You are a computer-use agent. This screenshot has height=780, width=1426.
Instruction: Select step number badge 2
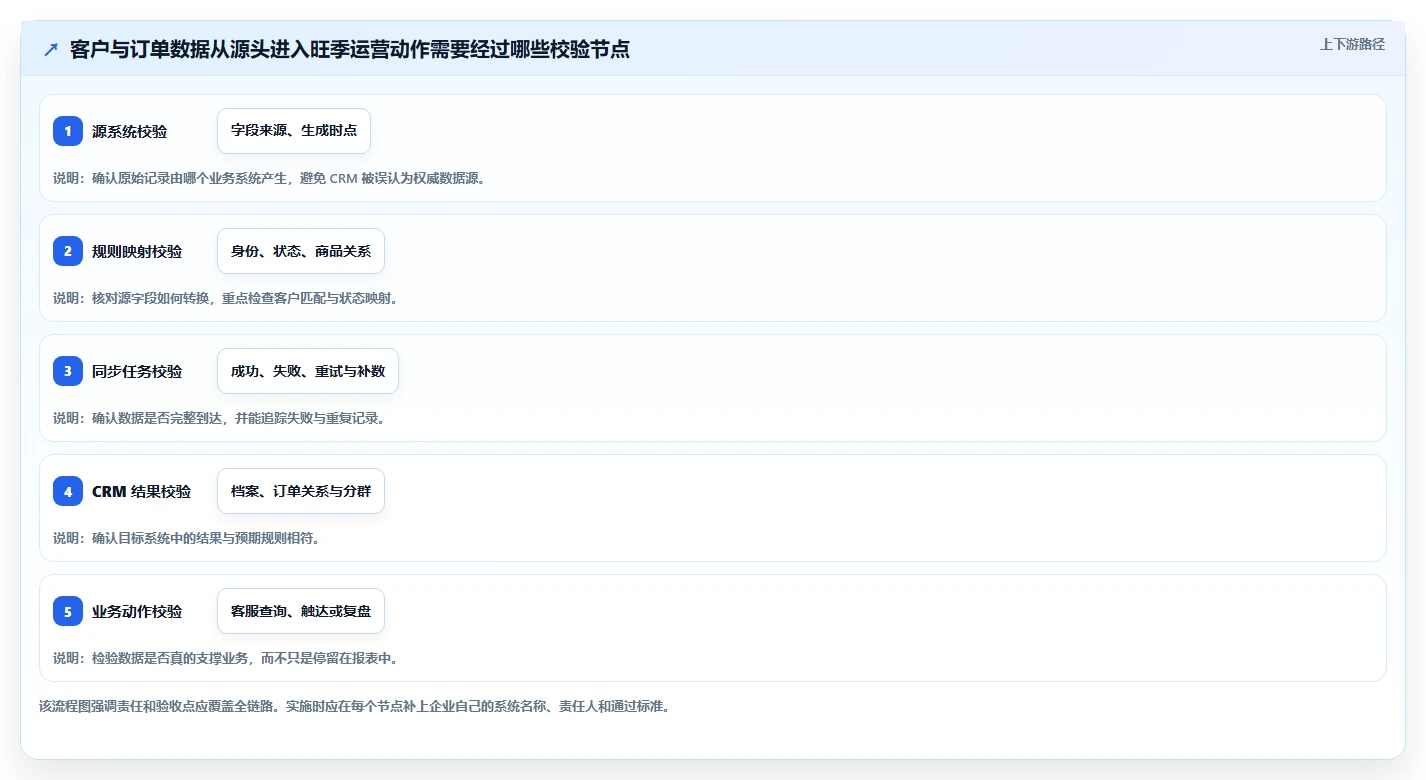pyautogui.click(x=68, y=251)
